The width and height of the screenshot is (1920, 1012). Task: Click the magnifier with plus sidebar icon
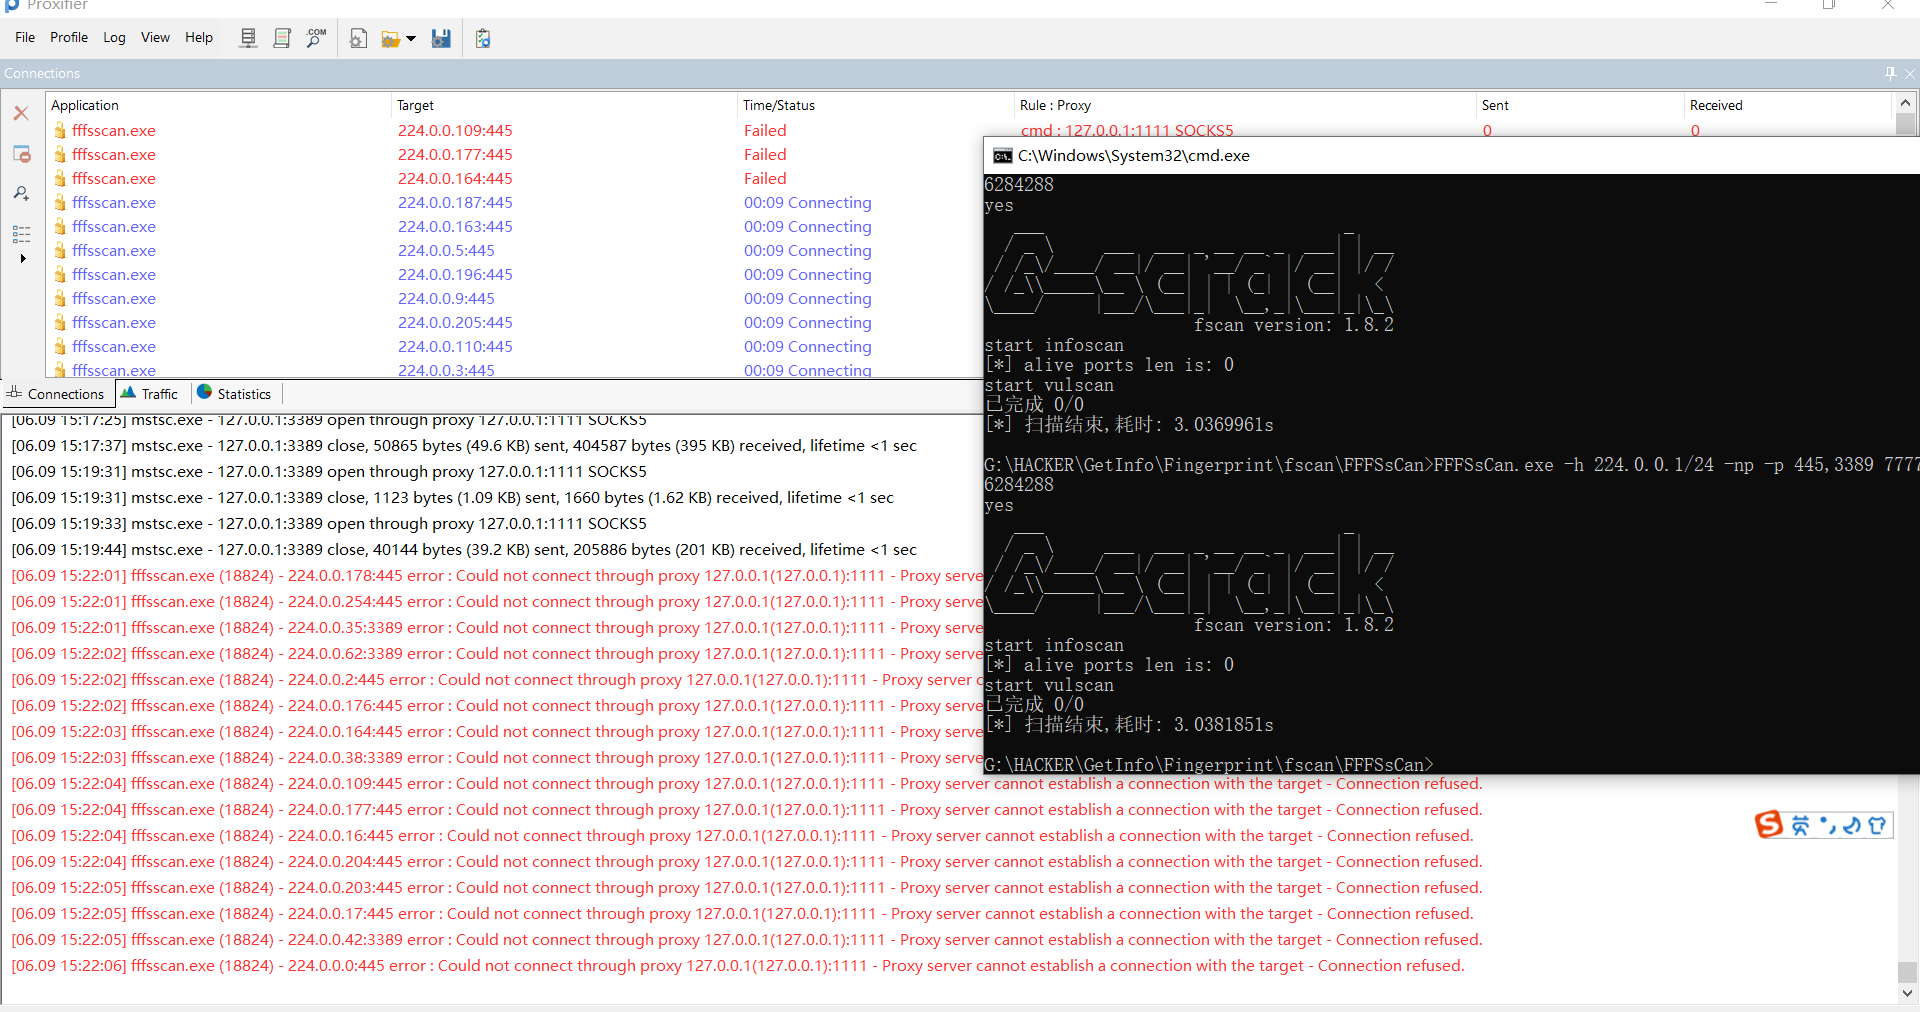(21, 193)
